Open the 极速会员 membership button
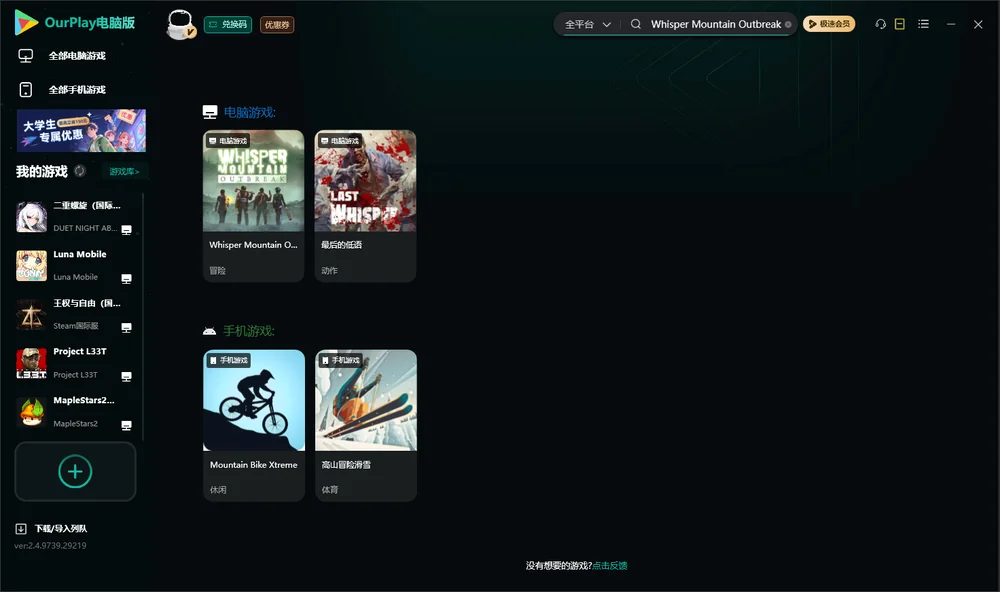 point(829,24)
